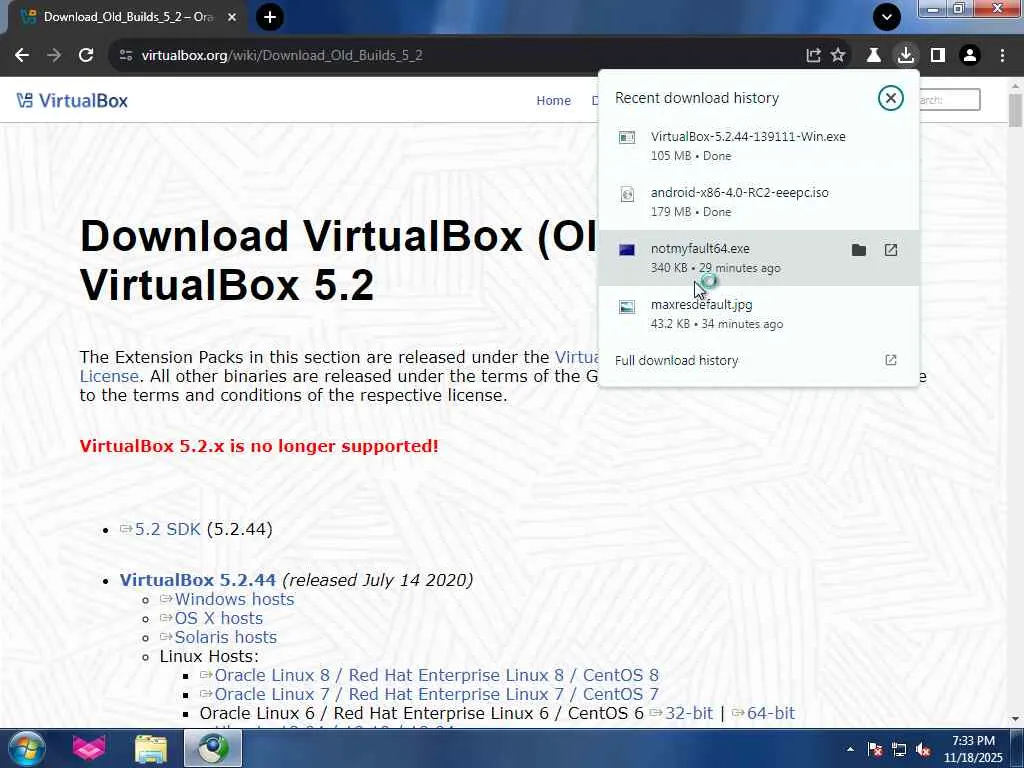The image size is (1024, 768).
Task: Click page vertical scrollbar thumb
Action: [x=1016, y=110]
